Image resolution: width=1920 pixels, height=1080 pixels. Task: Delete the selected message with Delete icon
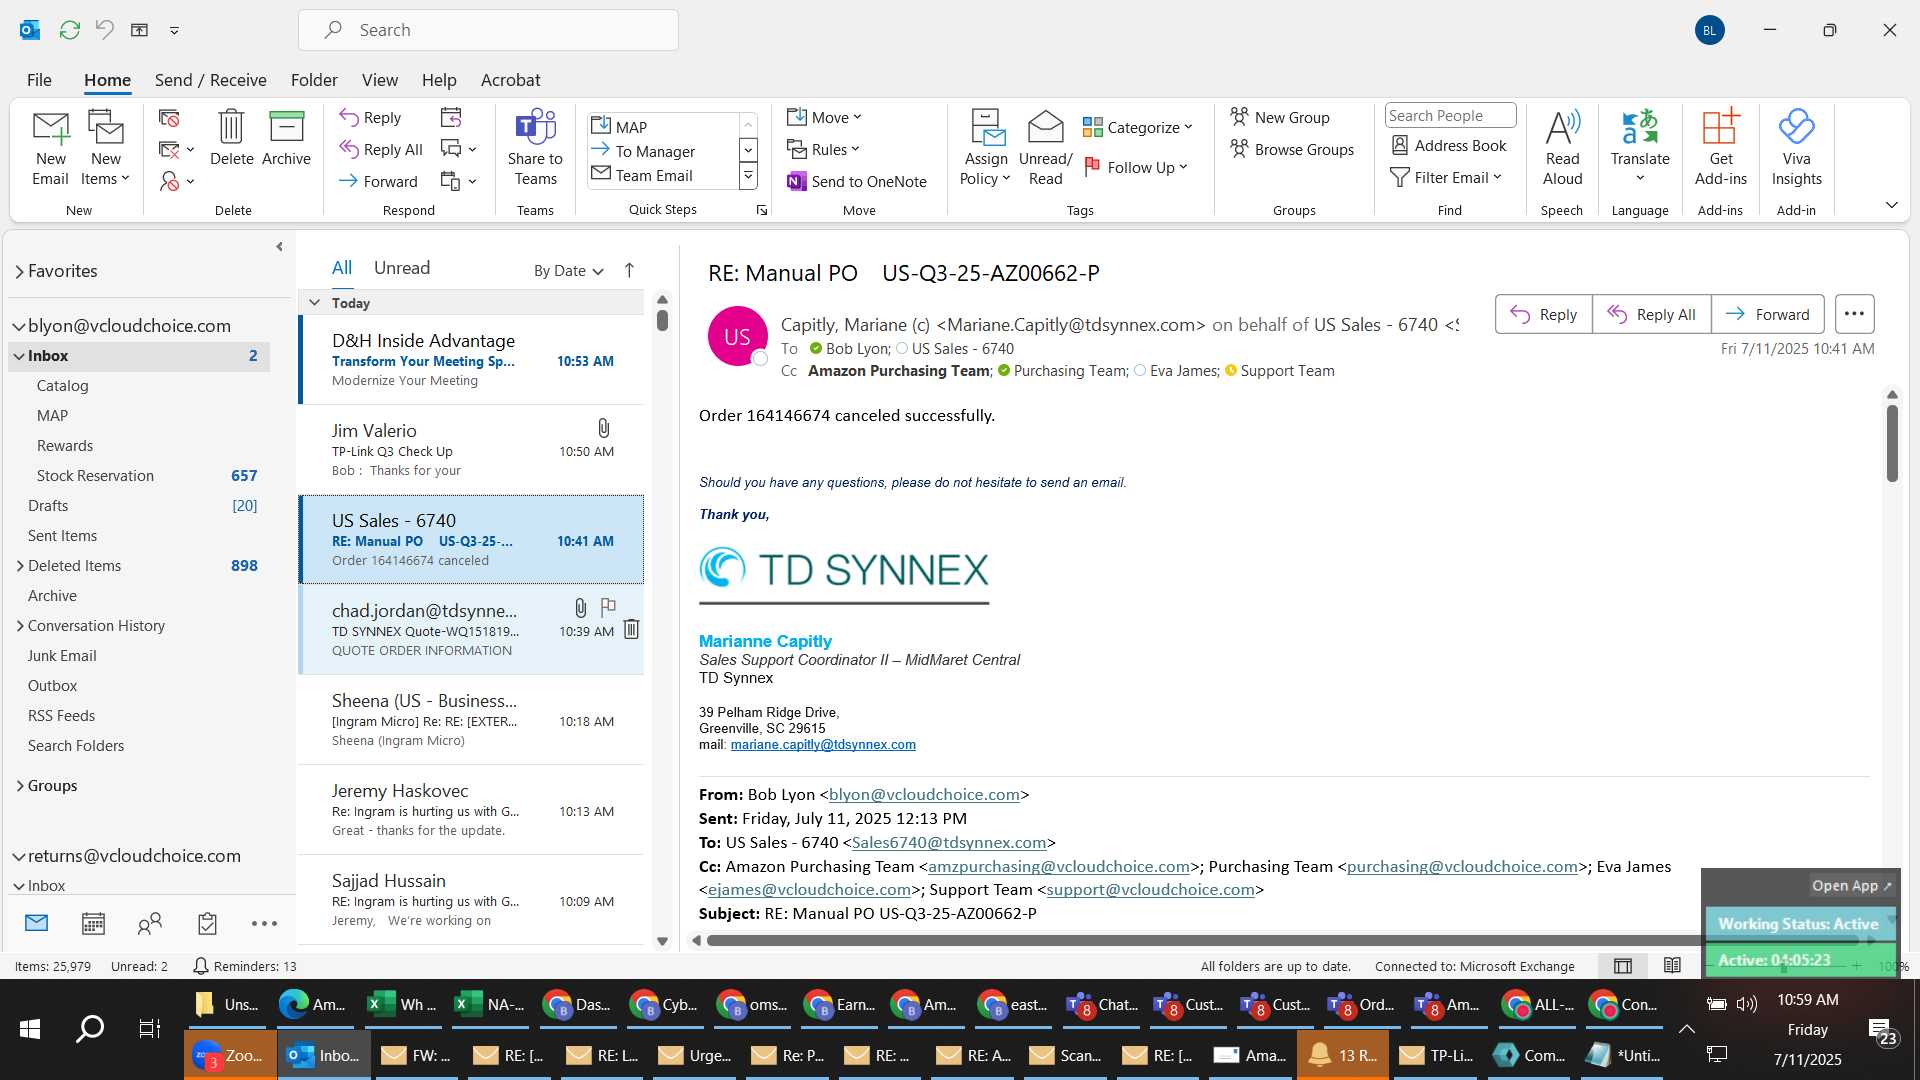pos(231,138)
